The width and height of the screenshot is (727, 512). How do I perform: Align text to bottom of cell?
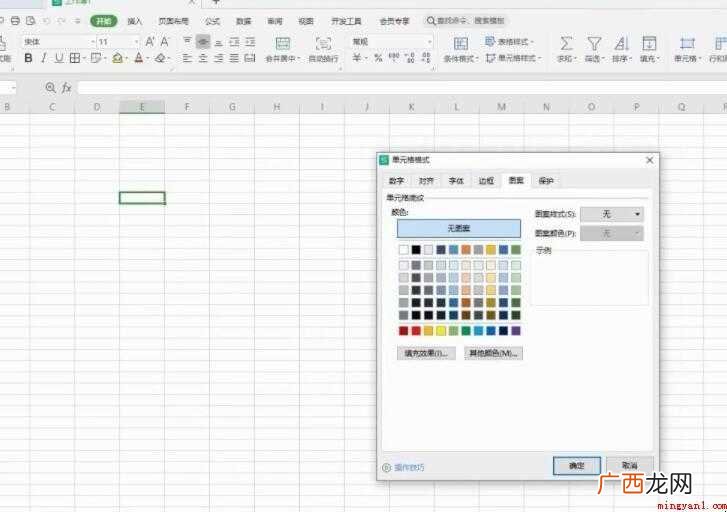[218, 42]
